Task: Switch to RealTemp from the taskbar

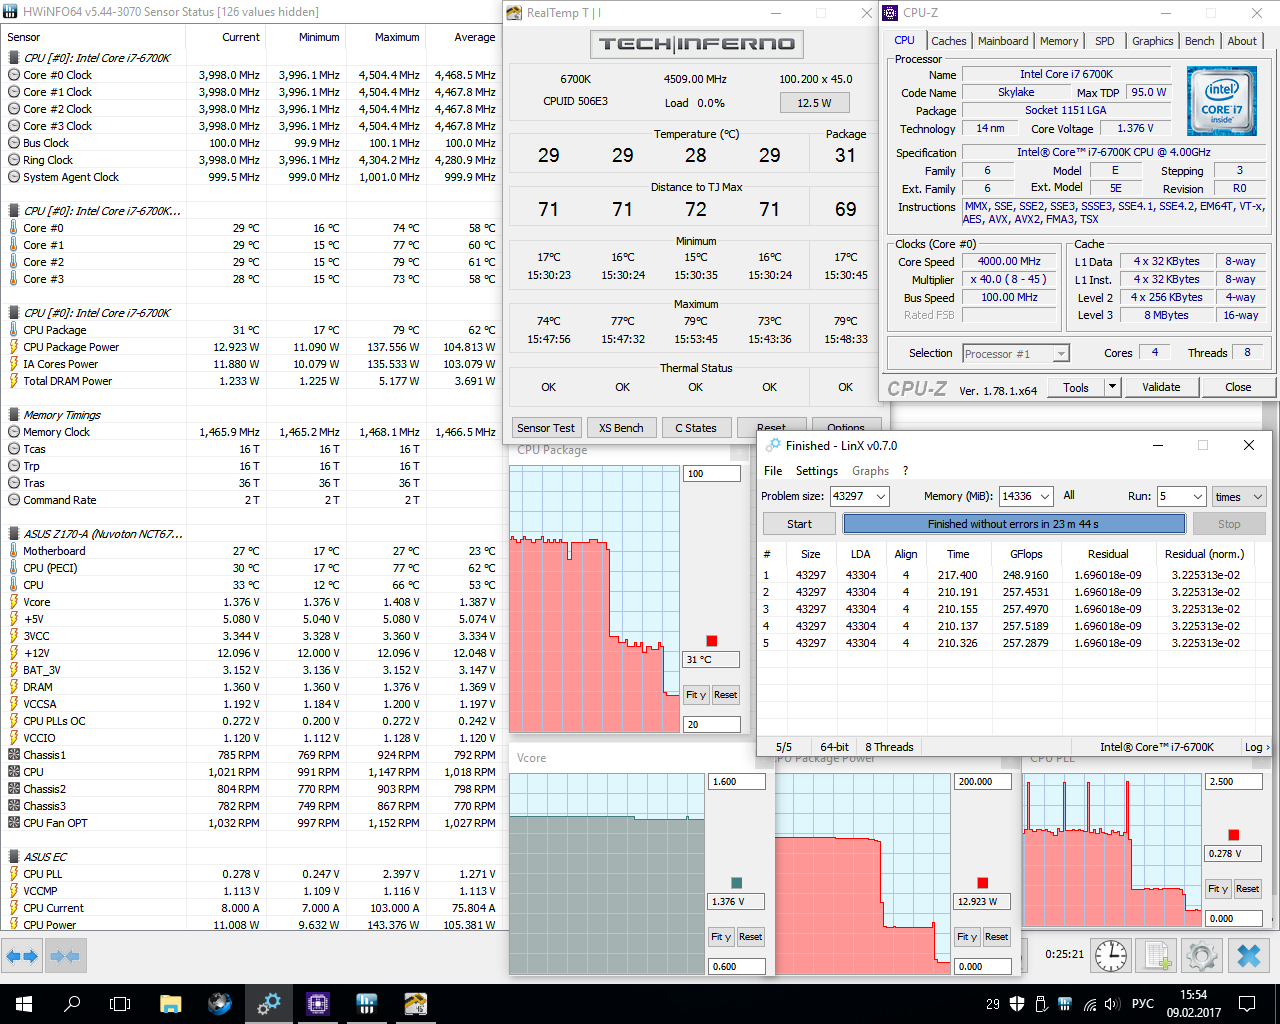Action: point(416,1004)
